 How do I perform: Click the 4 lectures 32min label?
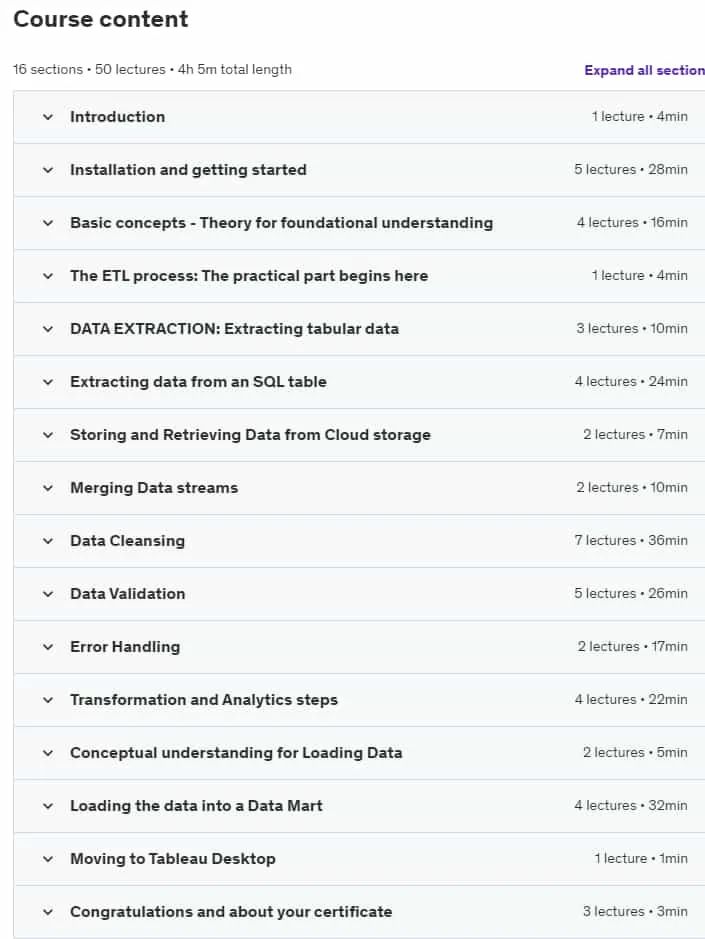tap(631, 805)
